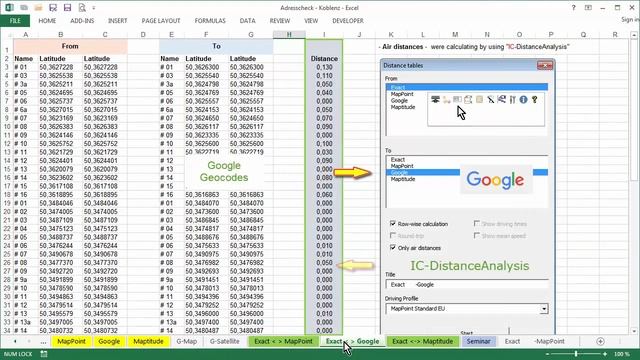Open the Driving Profile dropdown

coord(544,309)
